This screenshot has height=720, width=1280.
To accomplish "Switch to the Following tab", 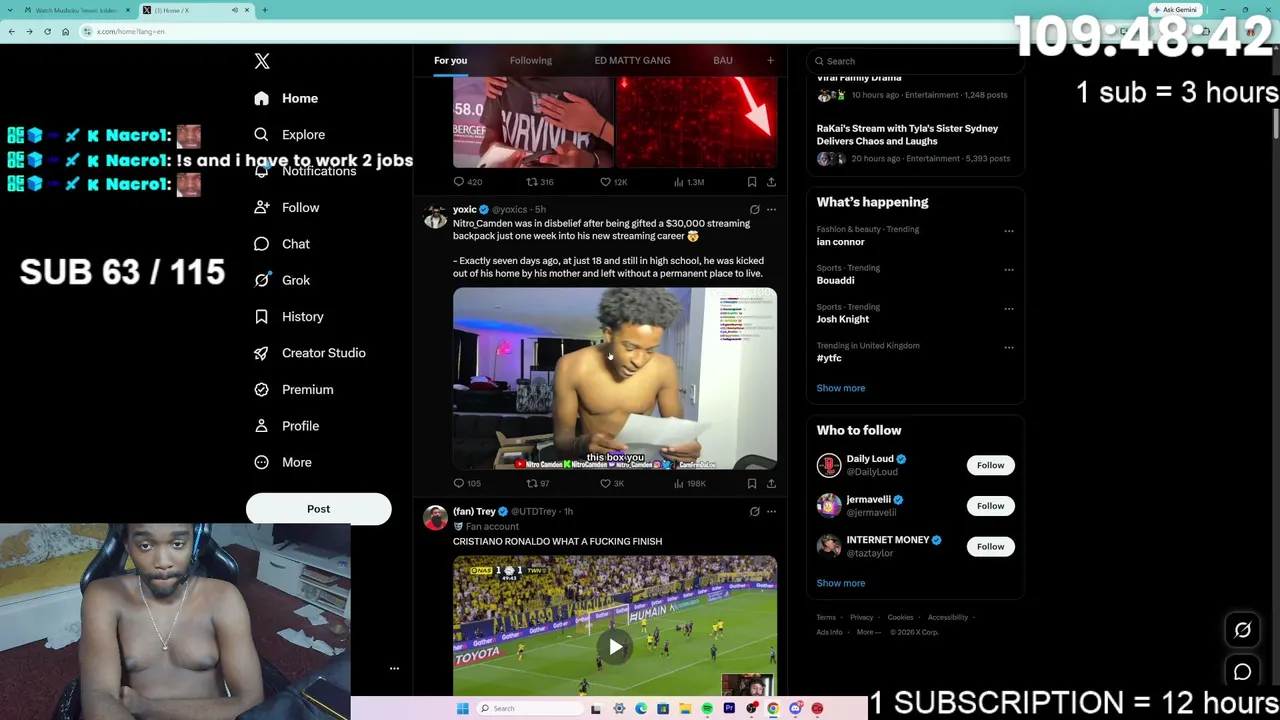I will pyautogui.click(x=531, y=61).
